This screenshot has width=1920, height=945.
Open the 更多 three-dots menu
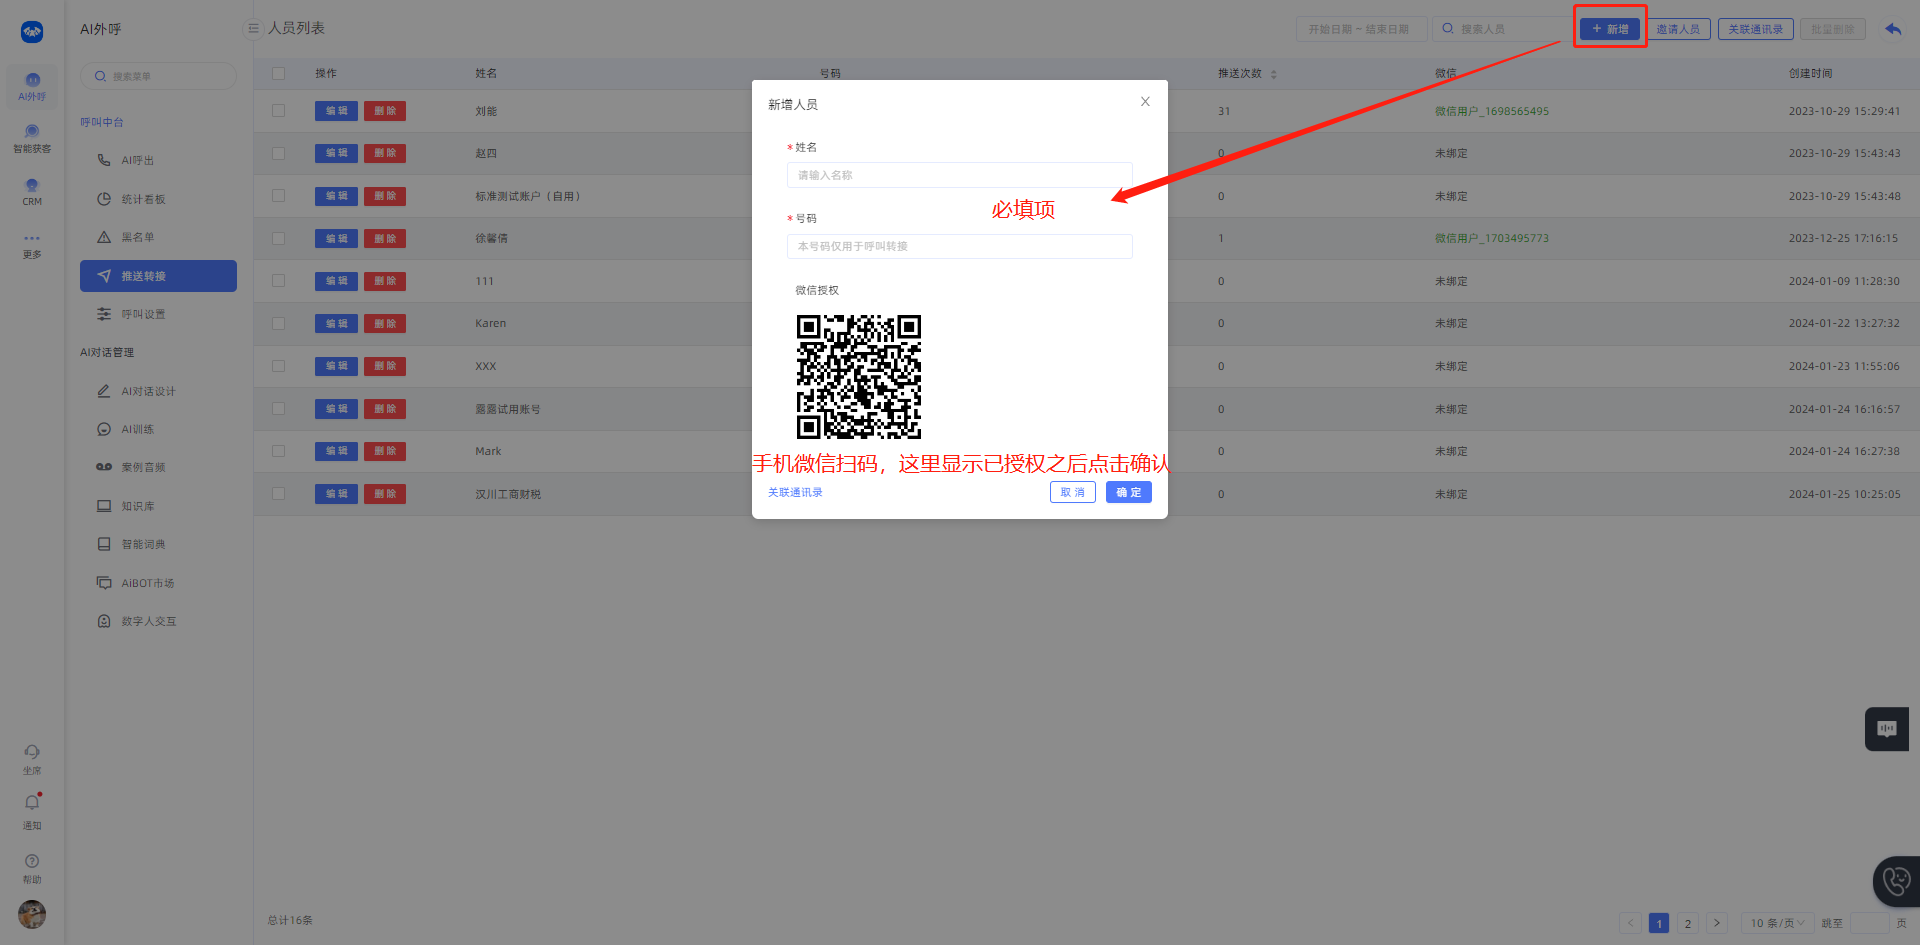click(x=32, y=245)
